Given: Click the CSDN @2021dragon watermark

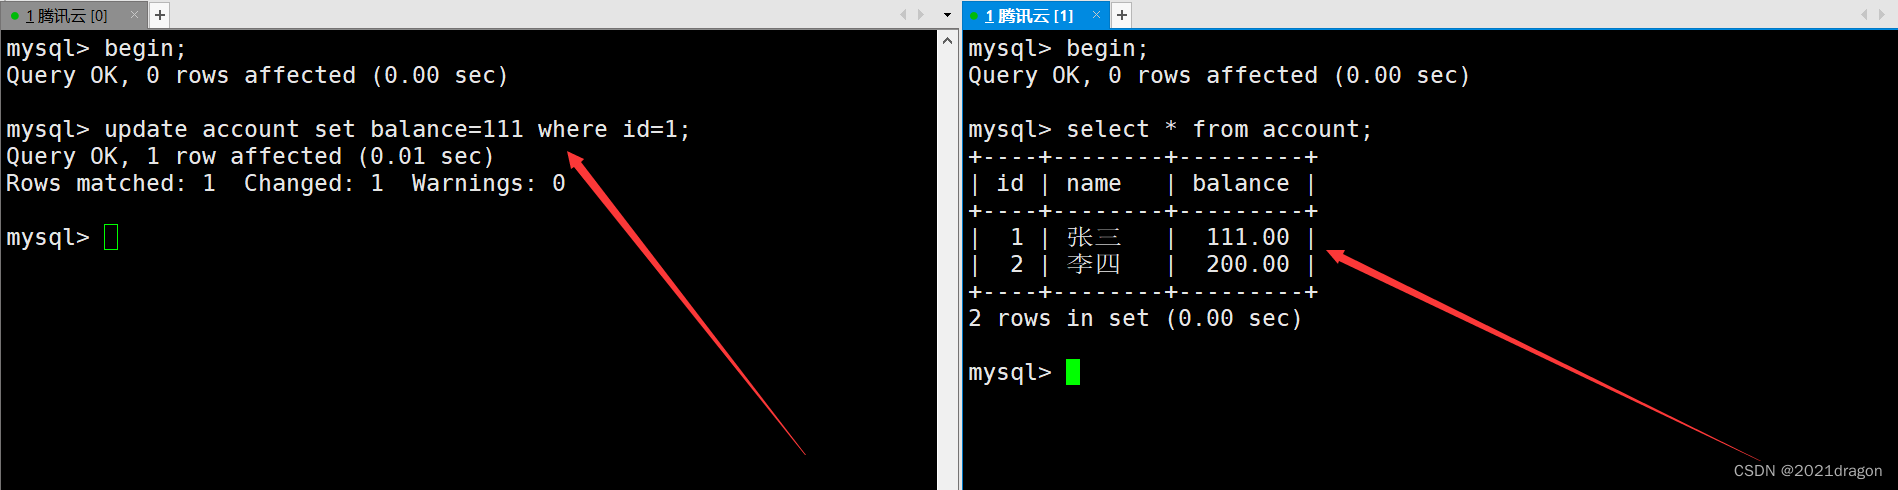Looking at the screenshot, I should [x=1808, y=471].
